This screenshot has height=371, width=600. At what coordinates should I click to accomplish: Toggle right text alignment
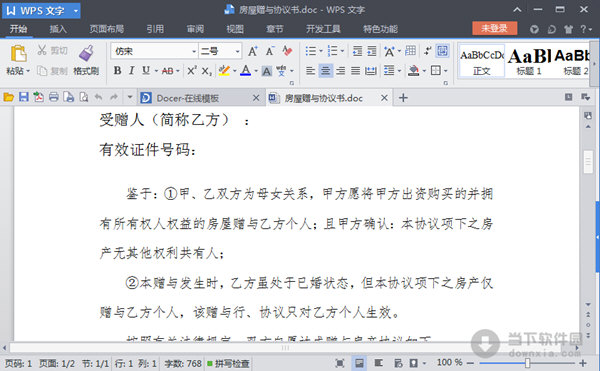[x=341, y=71]
